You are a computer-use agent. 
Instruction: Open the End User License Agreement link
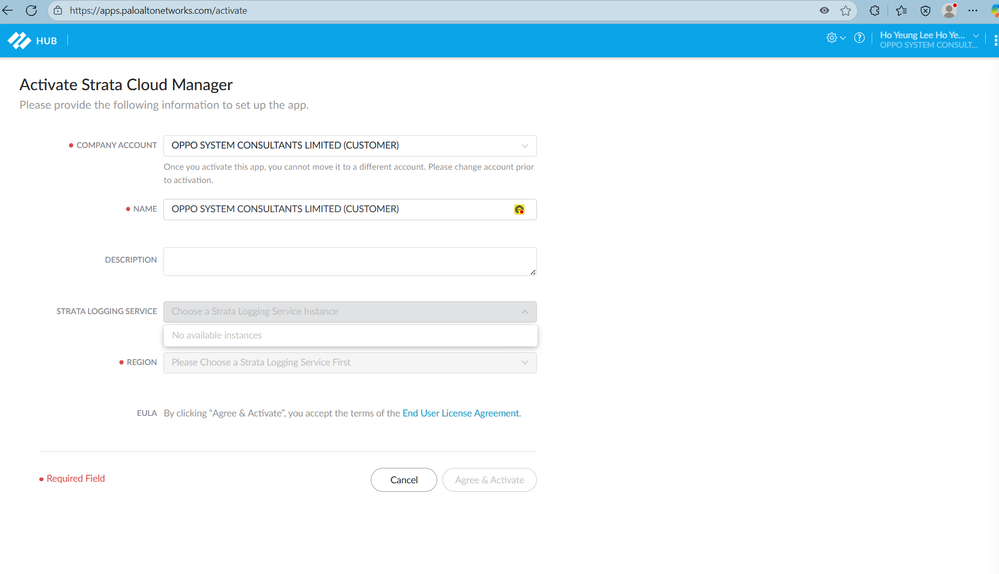pyautogui.click(x=461, y=413)
